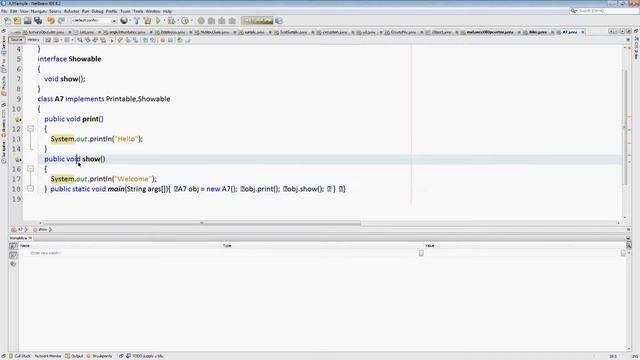
Task: Click the Find Selection magnifier icon in editor toolbar
Action: click(80, 40)
